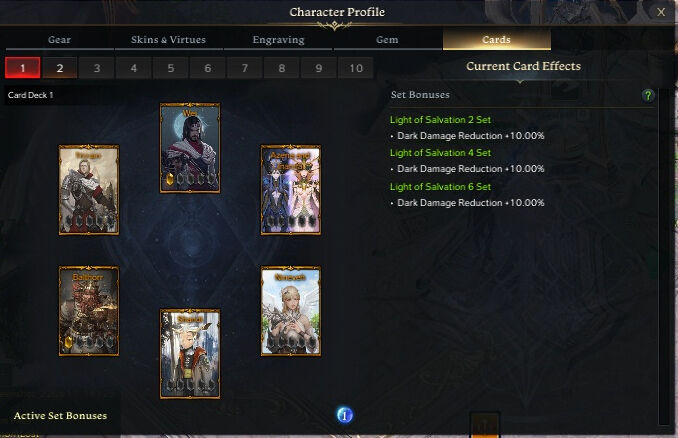Select the Shandi card
Image resolution: width=678 pixels, height=438 pixels.
click(x=190, y=353)
